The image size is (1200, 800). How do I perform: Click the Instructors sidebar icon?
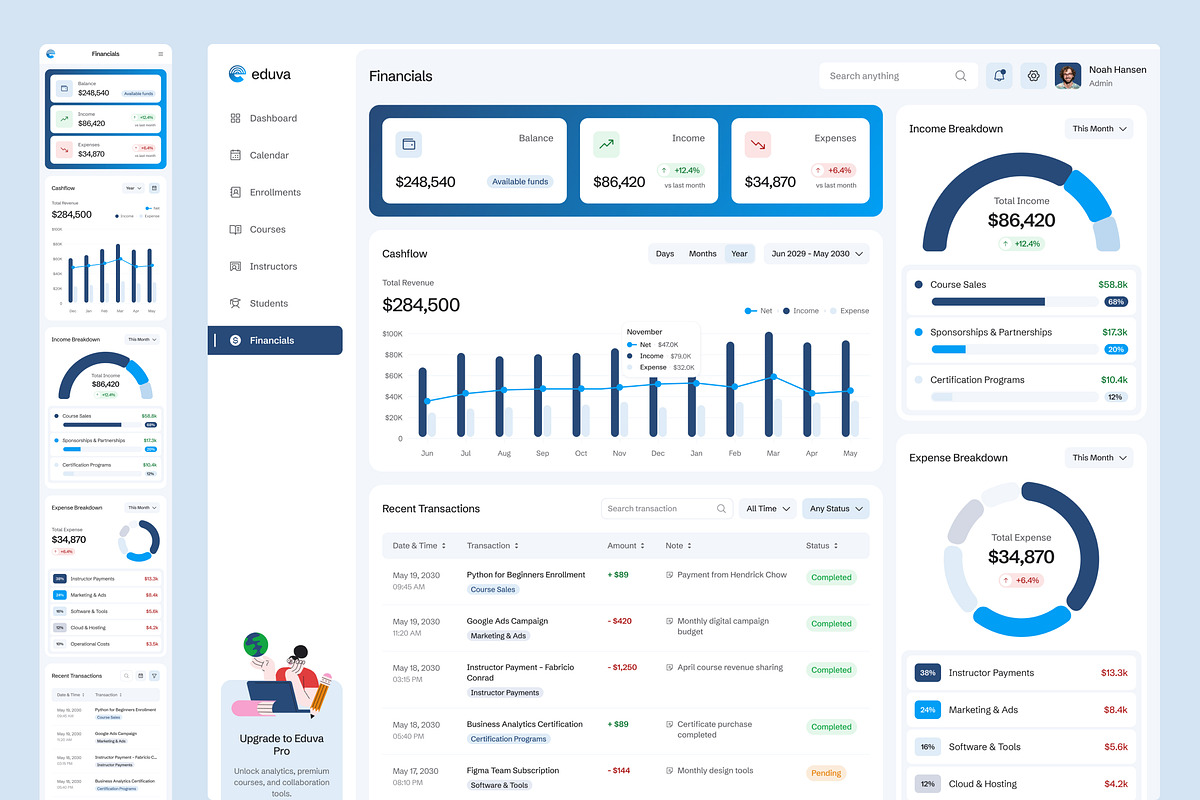click(x=236, y=266)
